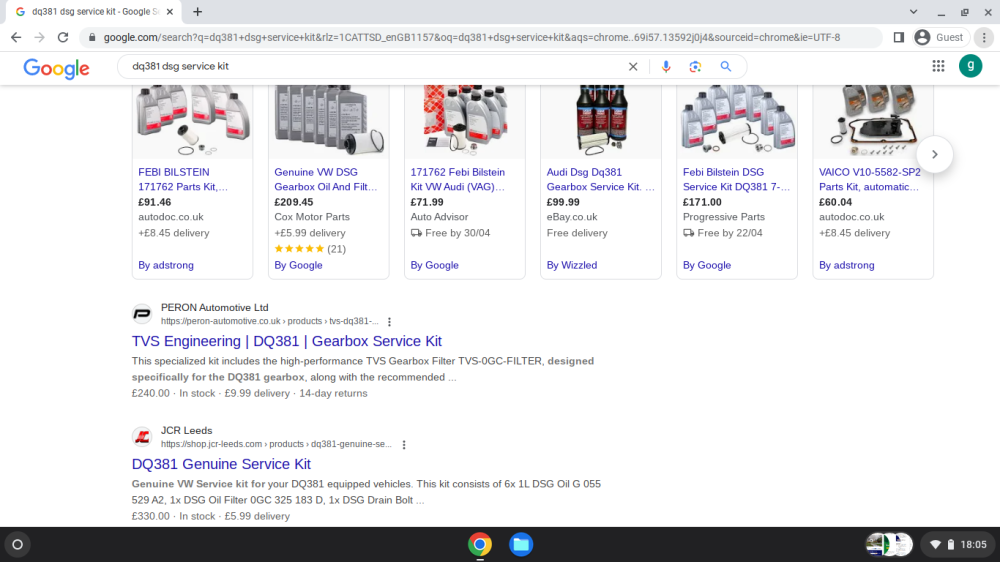Click the PERON Automotive Ltd site logo
Viewport: 1000px width, 562px height.
point(142,314)
